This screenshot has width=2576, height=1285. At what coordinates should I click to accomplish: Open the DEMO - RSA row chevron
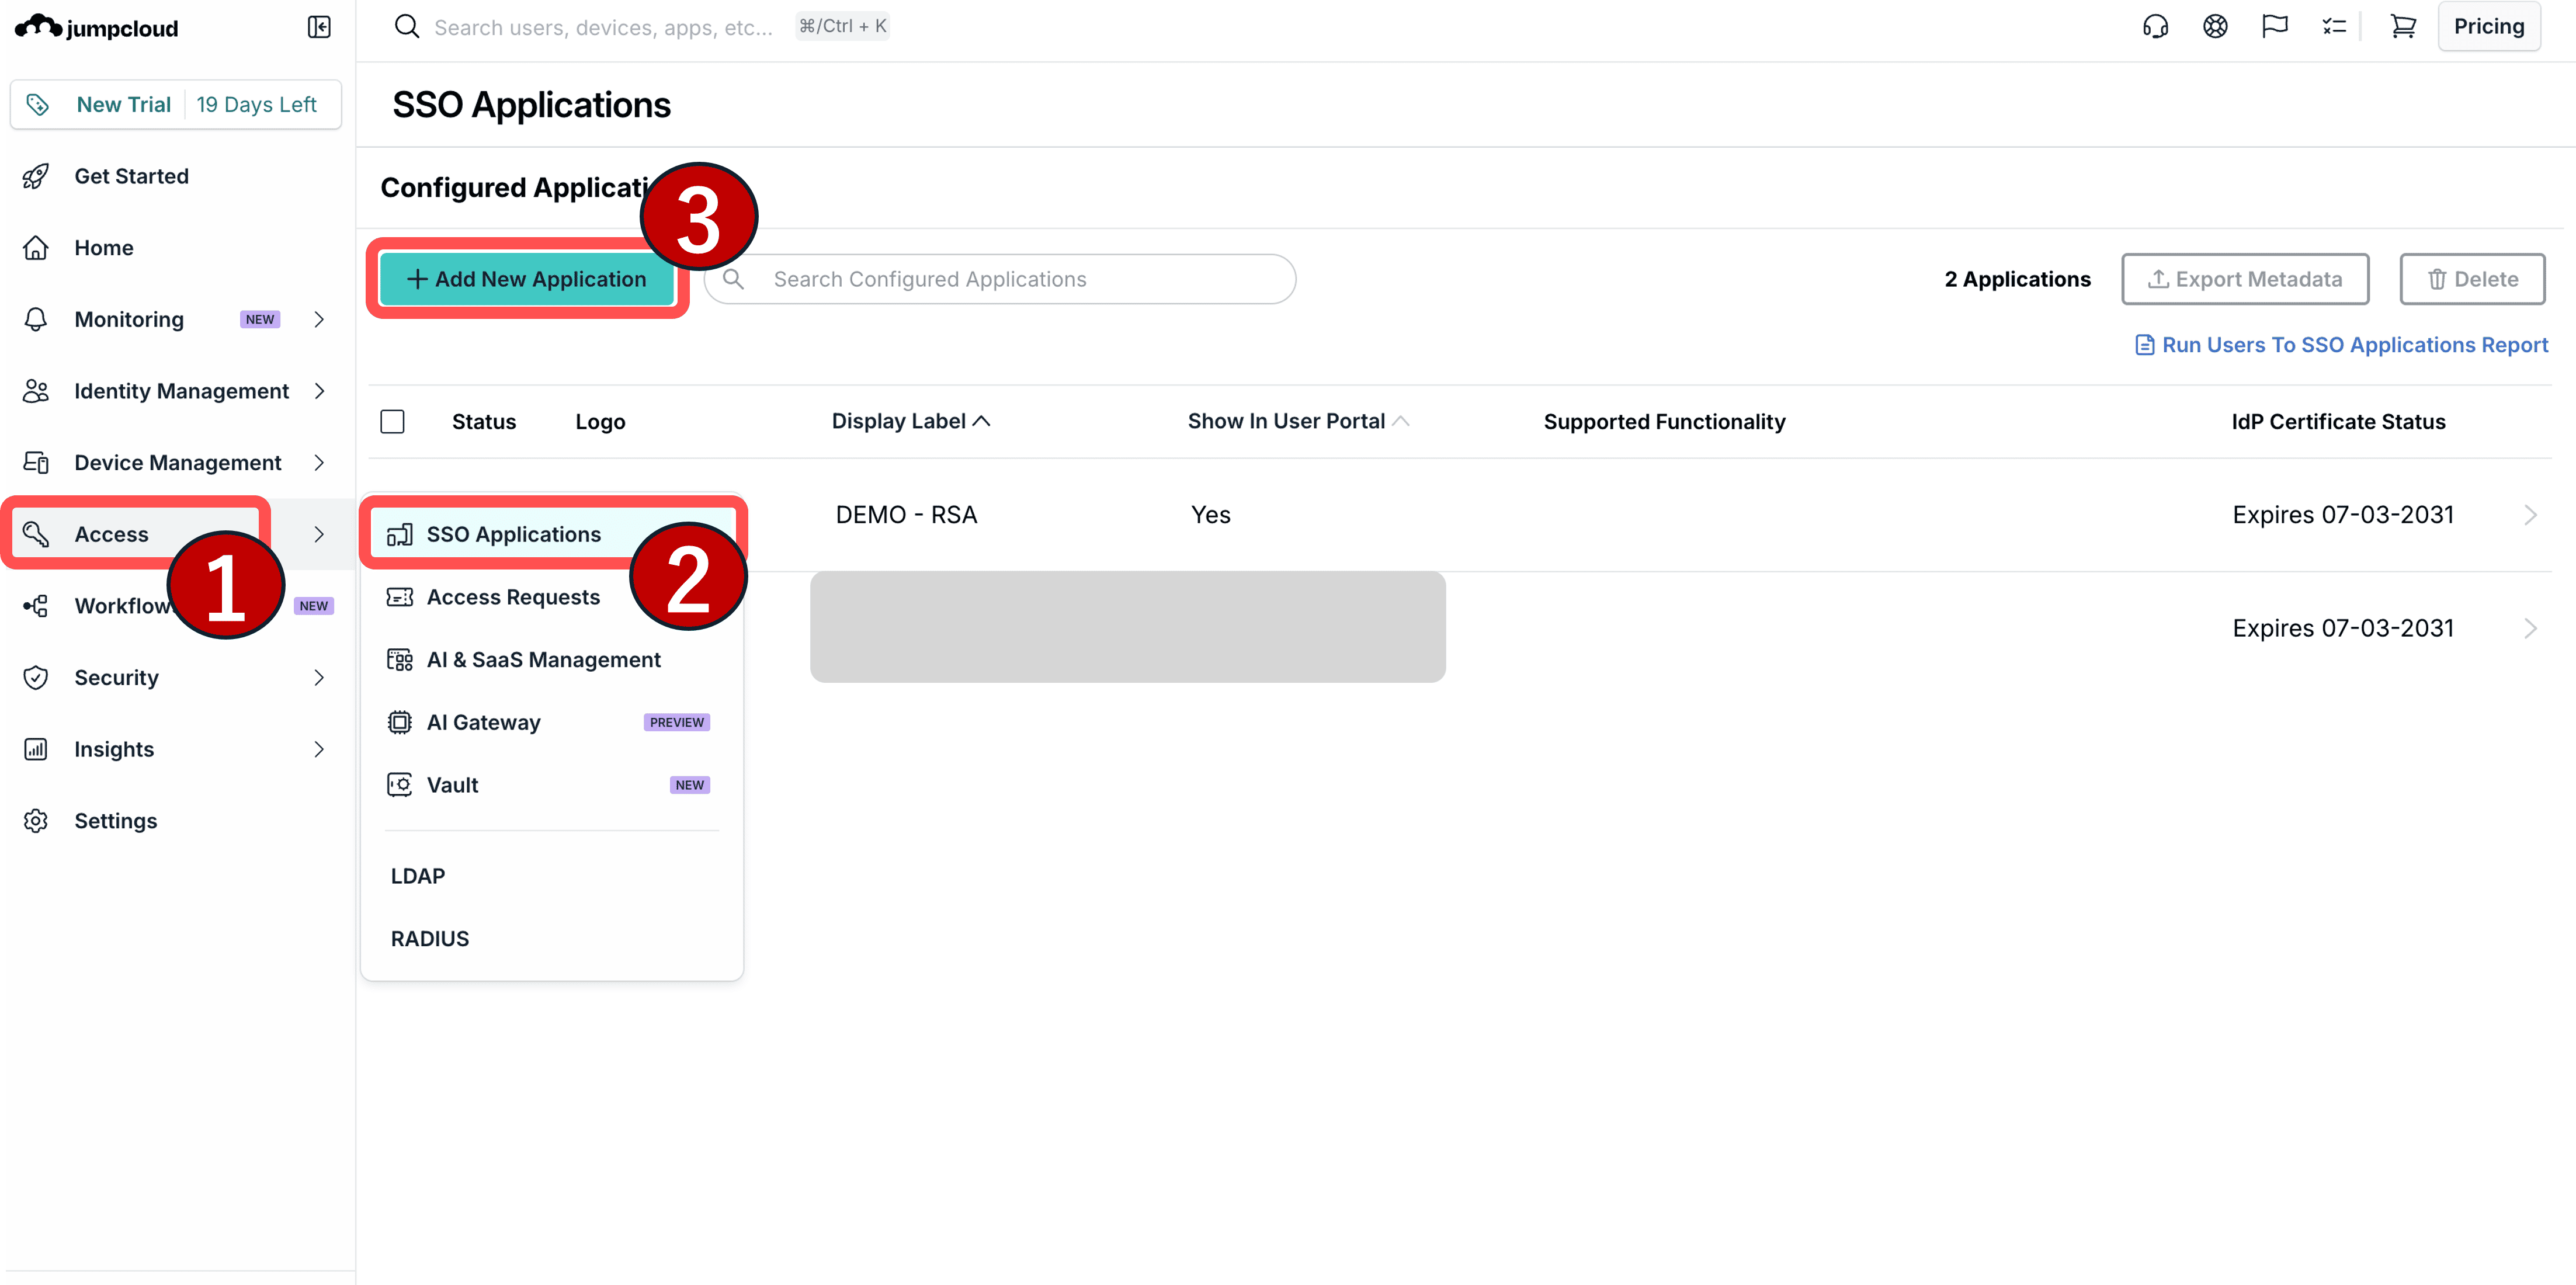coord(2530,515)
